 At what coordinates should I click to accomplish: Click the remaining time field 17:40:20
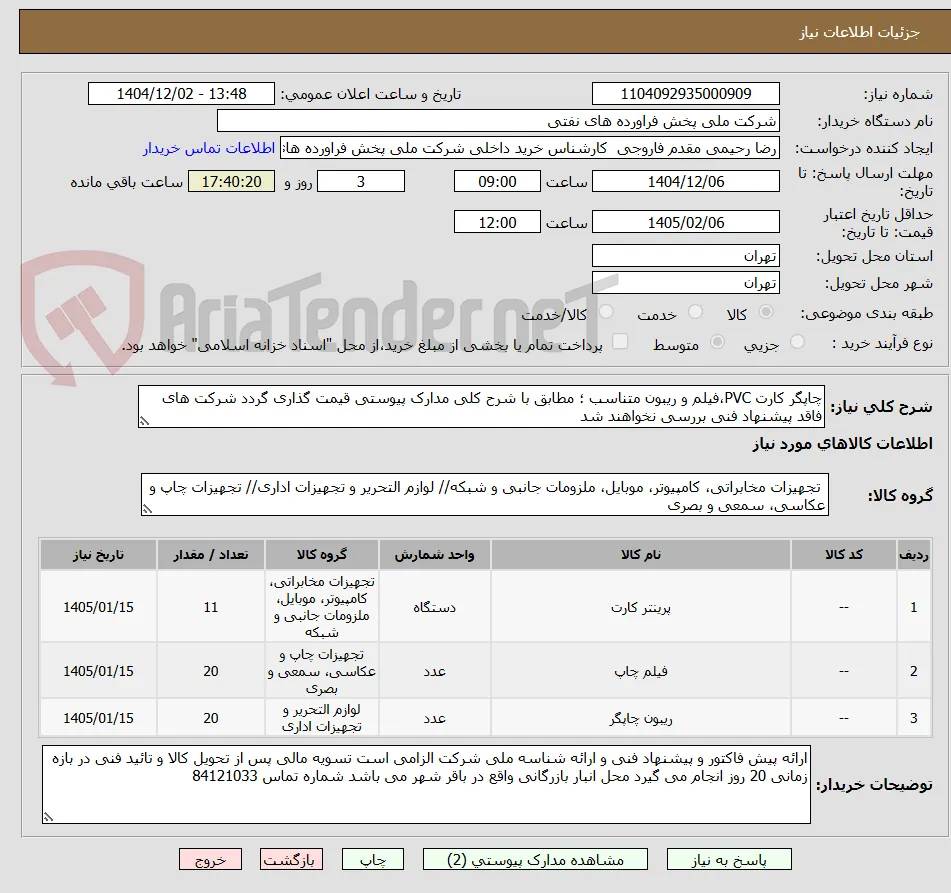pyautogui.click(x=231, y=181)
